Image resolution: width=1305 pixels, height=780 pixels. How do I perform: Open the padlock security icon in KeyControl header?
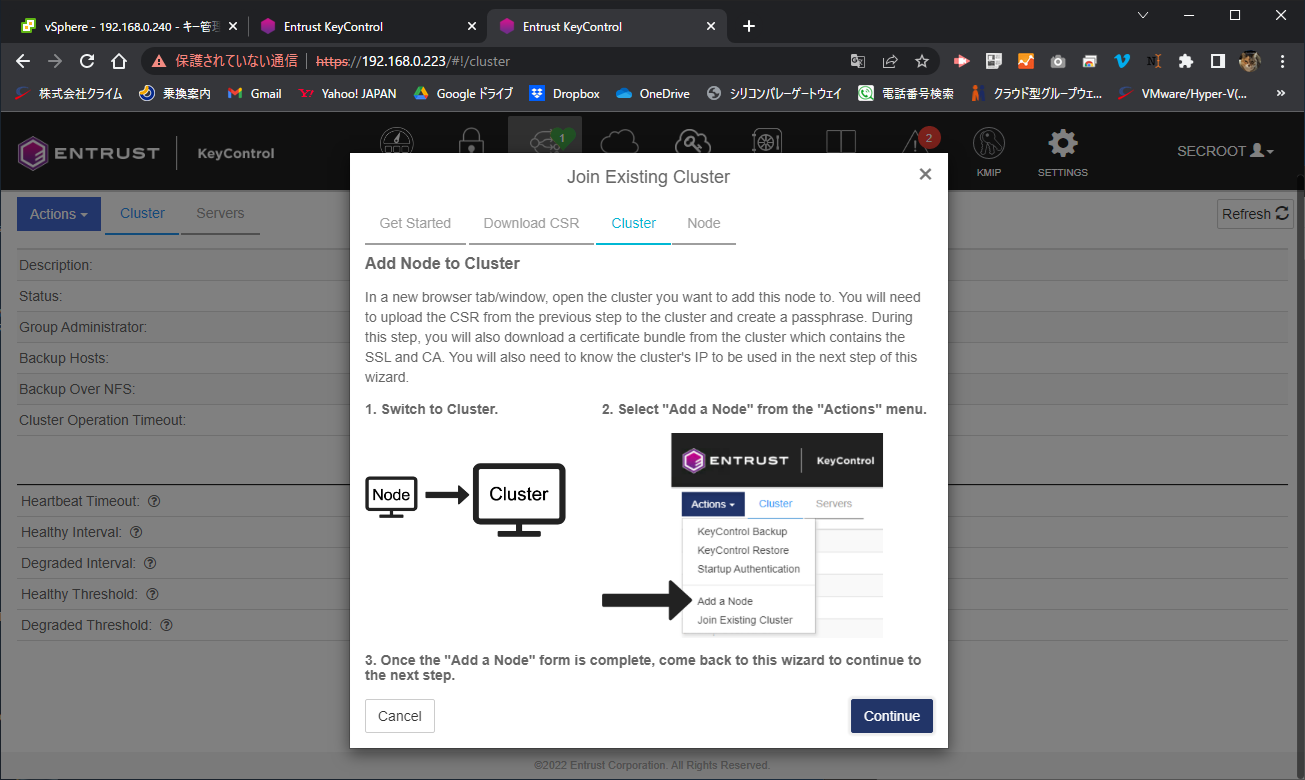click(470, 142)
